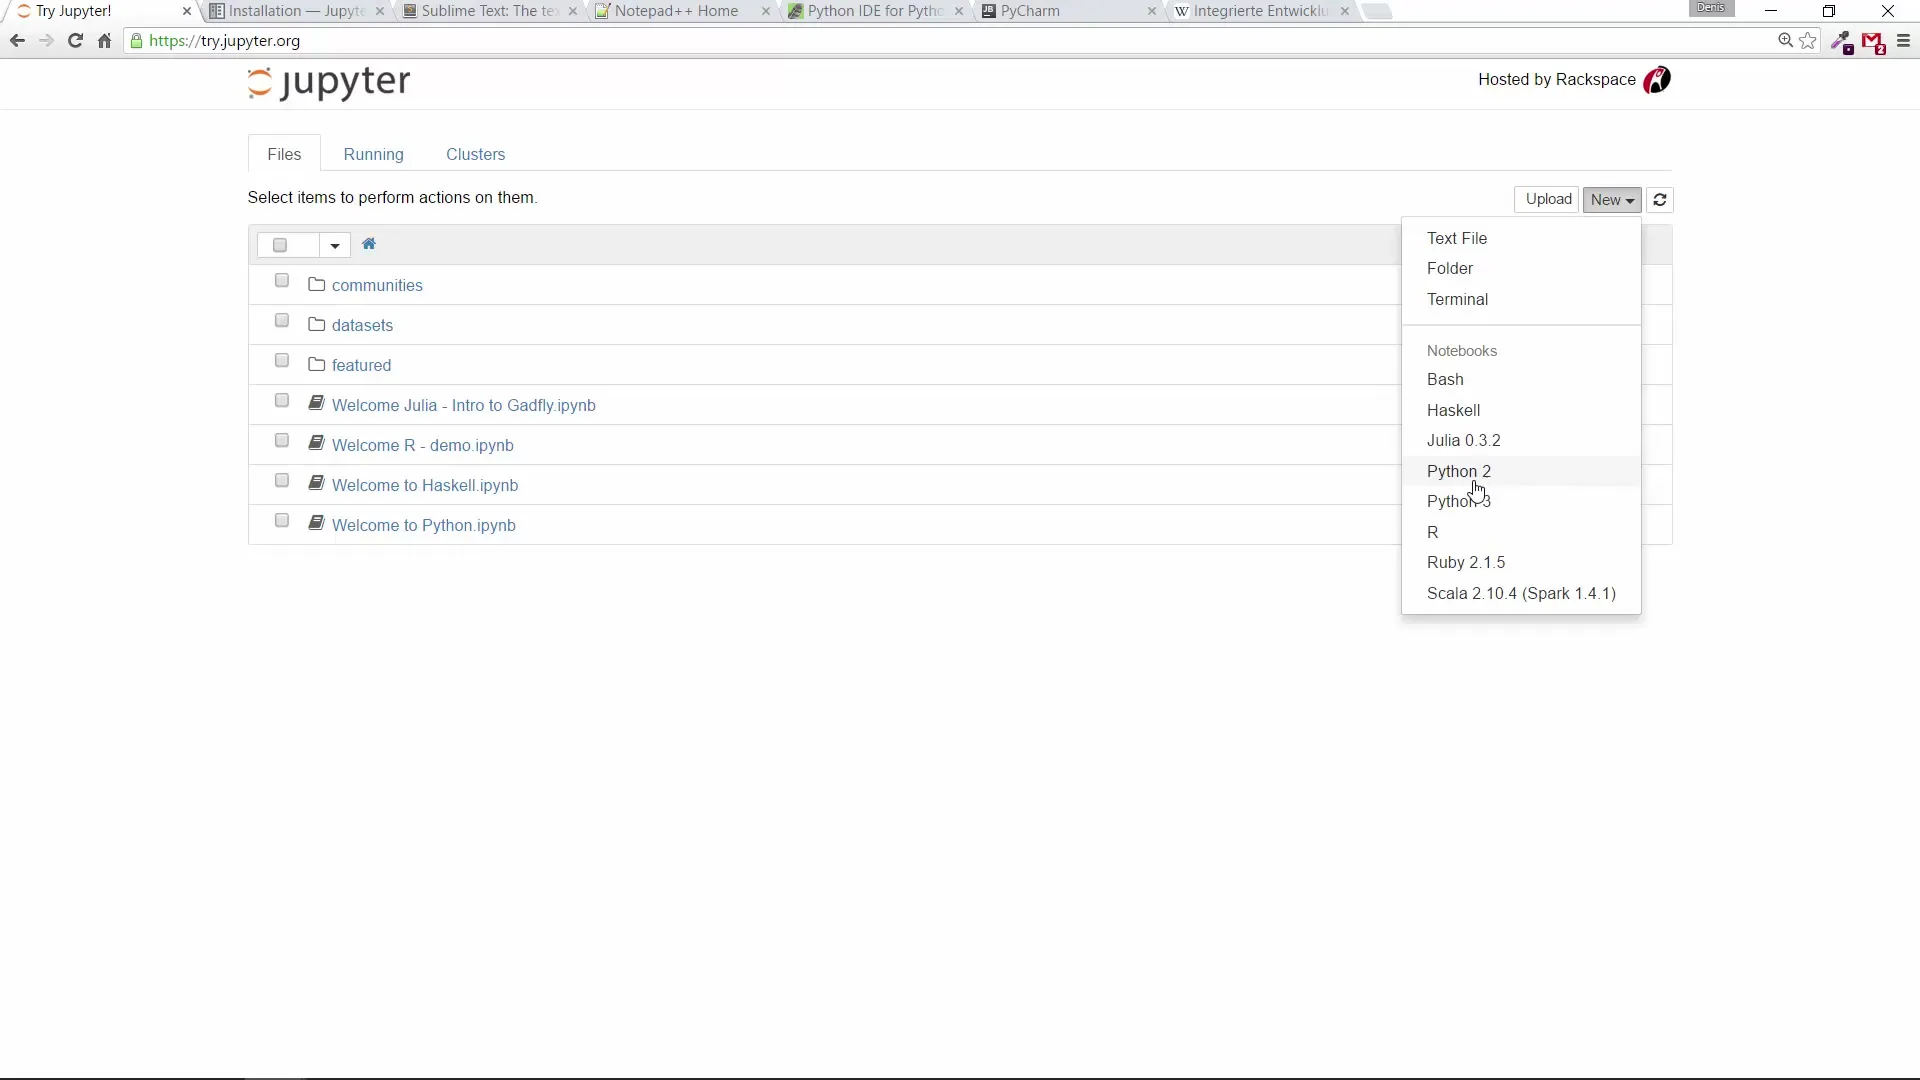1920x1080 pixels.
Task: Select checkbox for Welcome Julia notebook
Action: 282,401
